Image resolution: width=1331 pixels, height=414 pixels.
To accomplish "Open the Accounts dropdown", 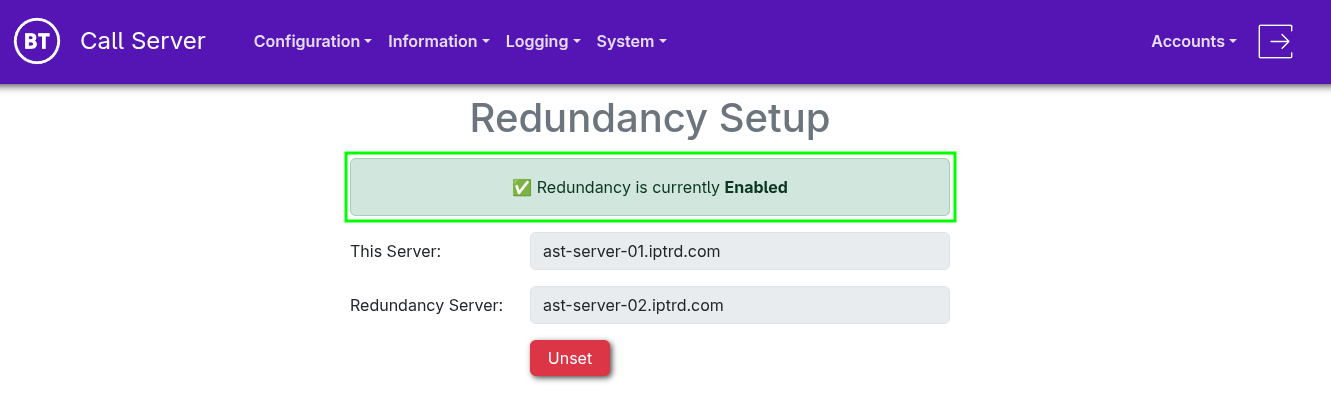I will point(1194,41).
